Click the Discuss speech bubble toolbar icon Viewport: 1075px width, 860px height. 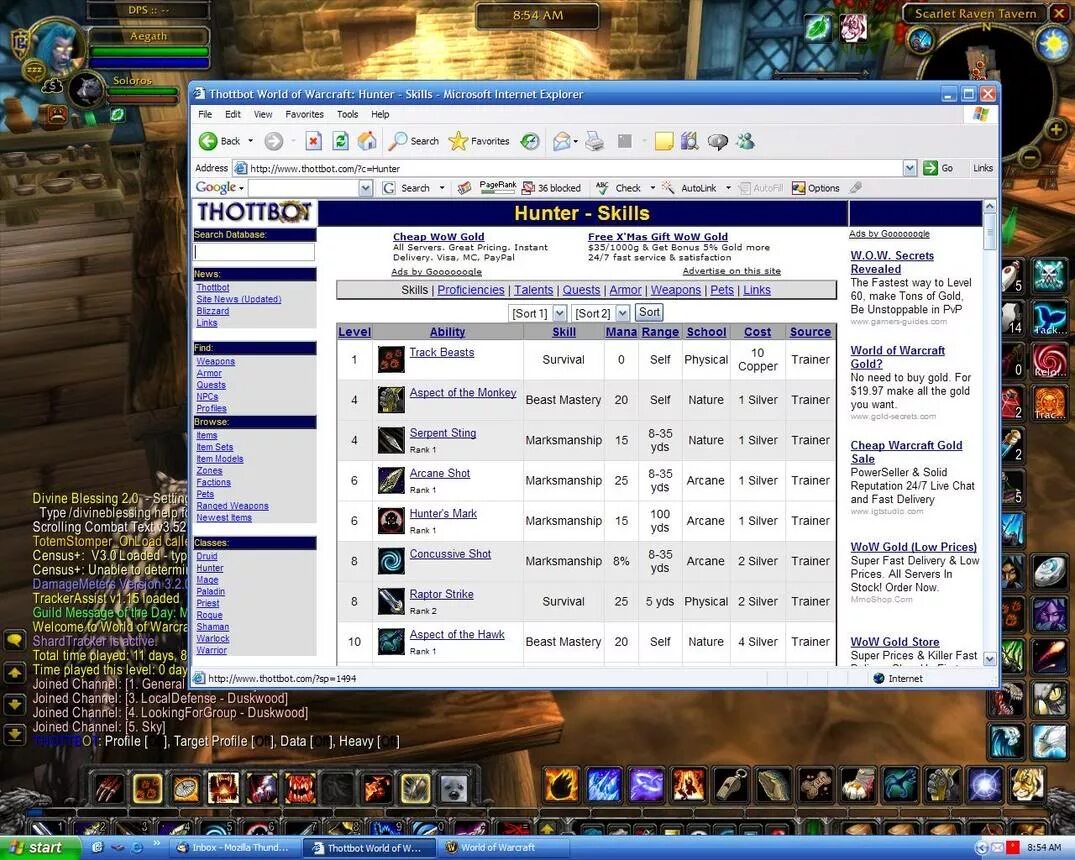click(717, 141)
